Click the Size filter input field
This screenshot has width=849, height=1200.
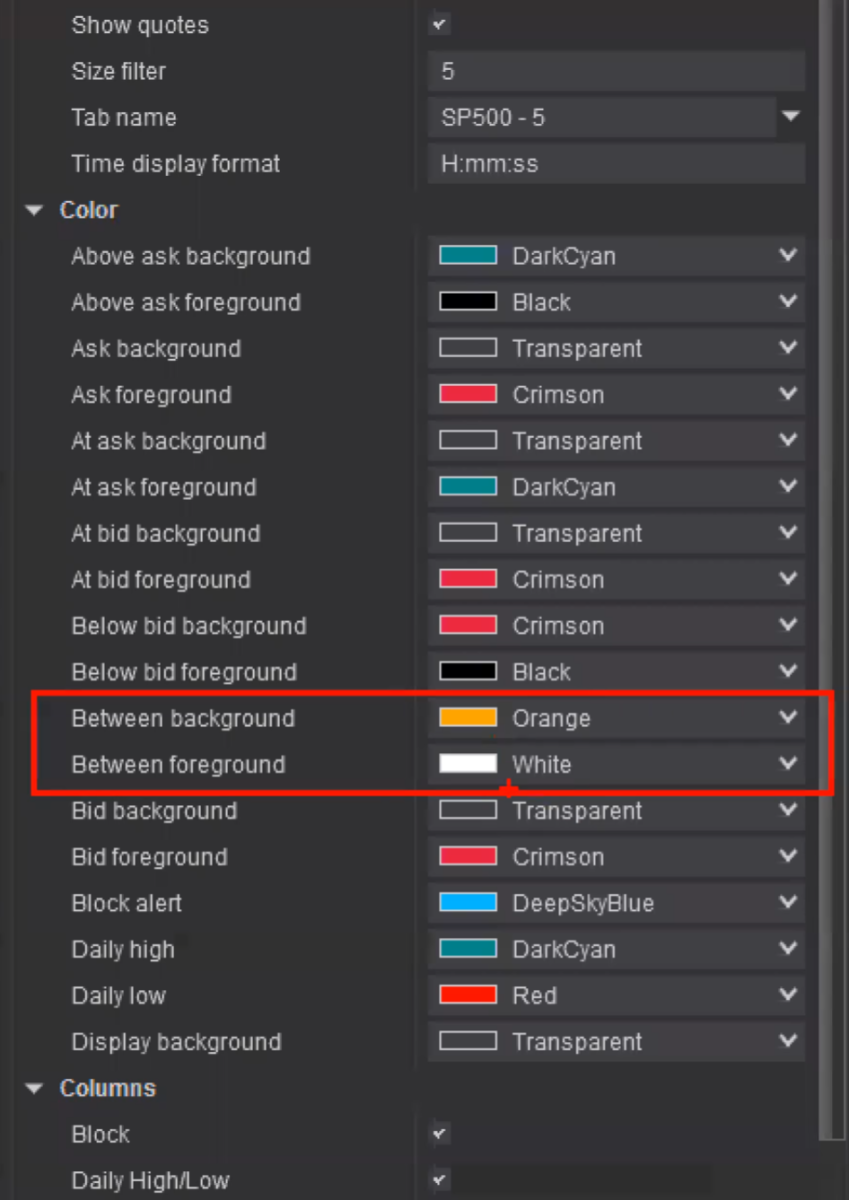pos(616,71)
